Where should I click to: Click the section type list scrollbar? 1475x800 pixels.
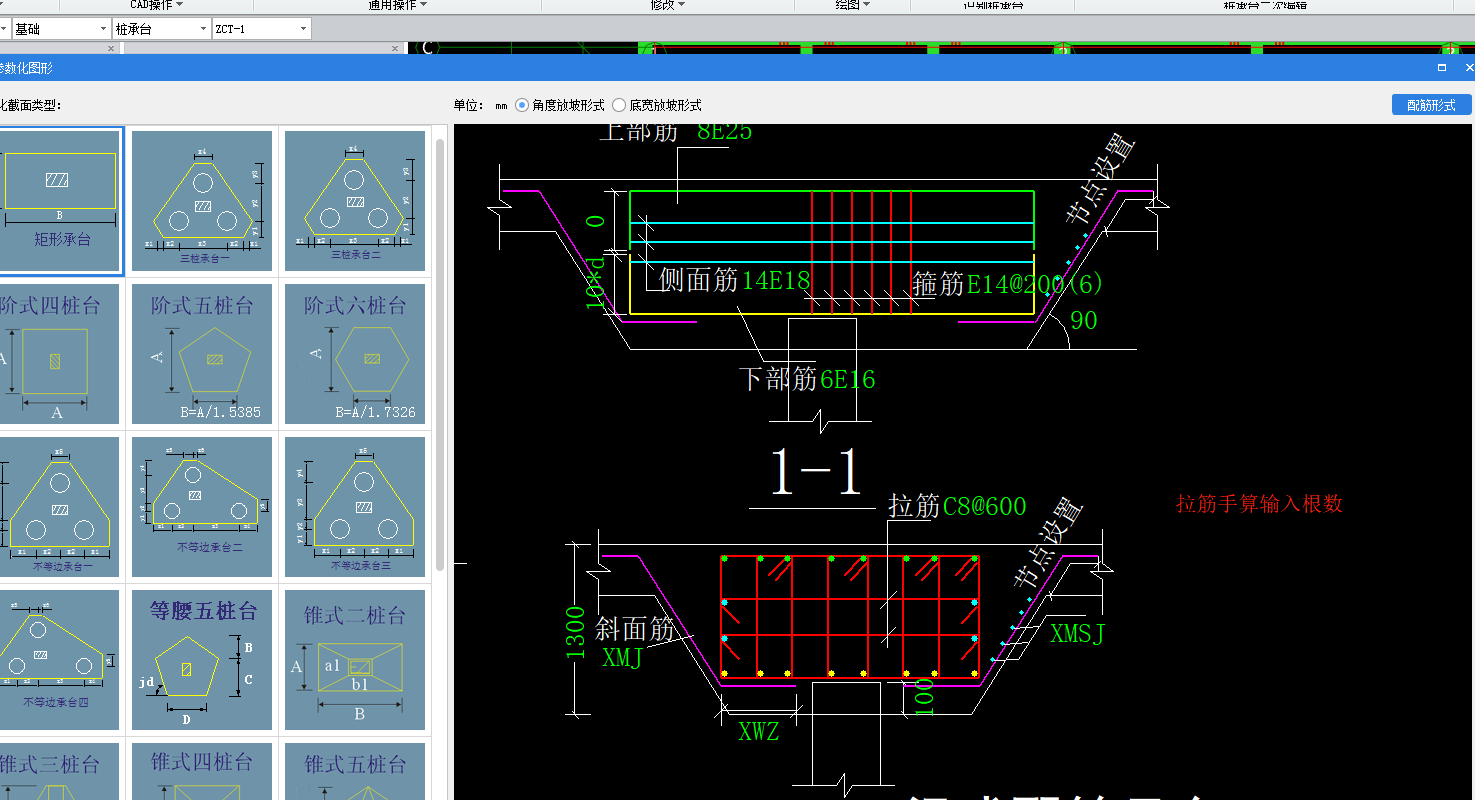(440, 355)
